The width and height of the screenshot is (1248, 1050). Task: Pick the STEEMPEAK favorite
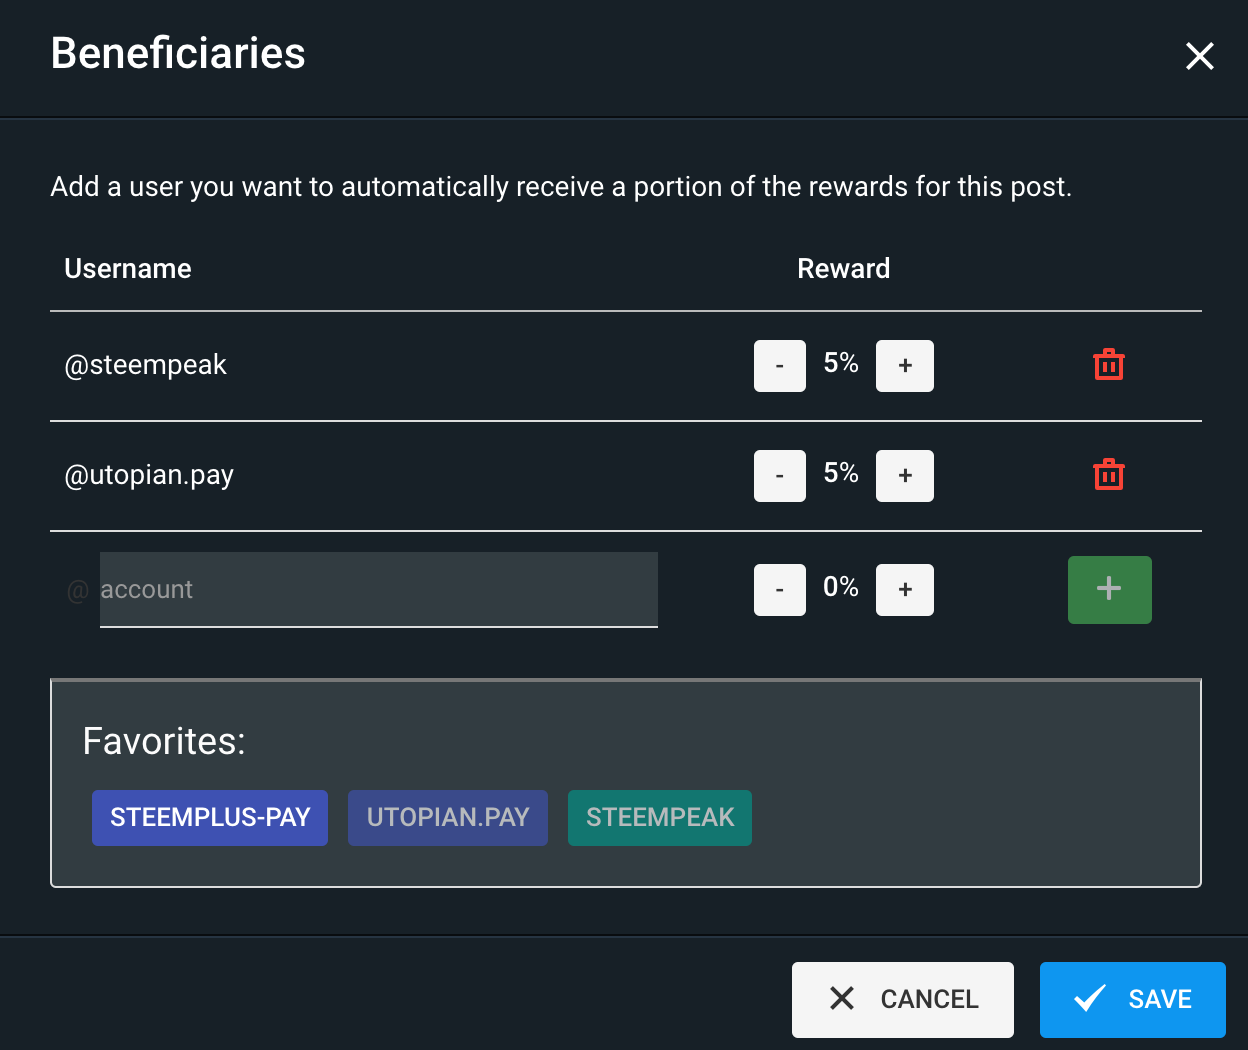(x=660, y=818)
